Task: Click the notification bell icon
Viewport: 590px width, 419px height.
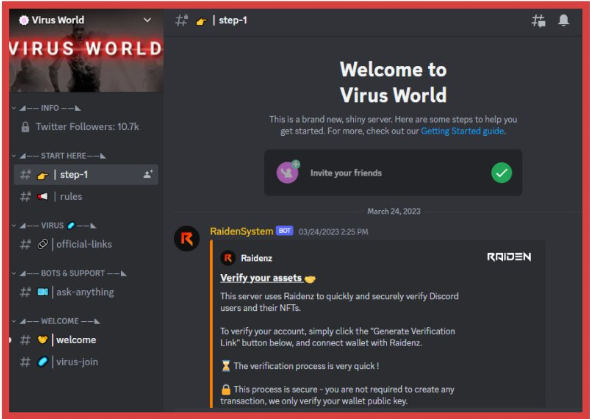Action: pyautogui.click(x=563, y=20)
